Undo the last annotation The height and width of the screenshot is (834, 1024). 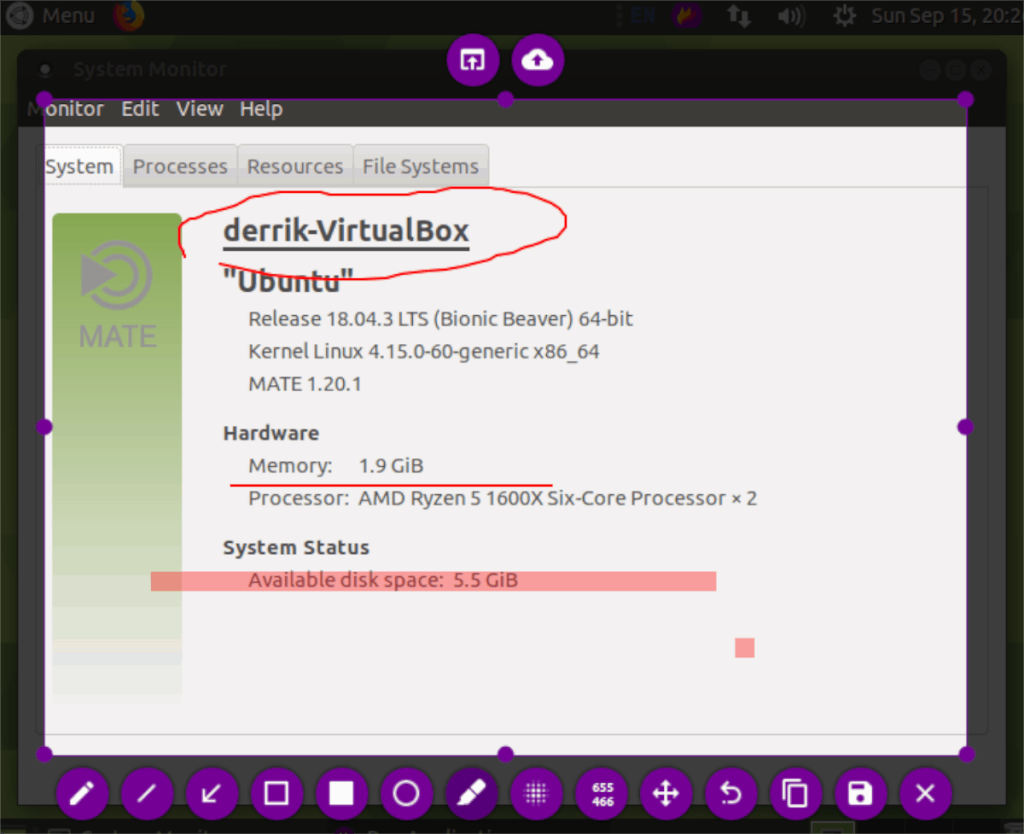[731, 794]
